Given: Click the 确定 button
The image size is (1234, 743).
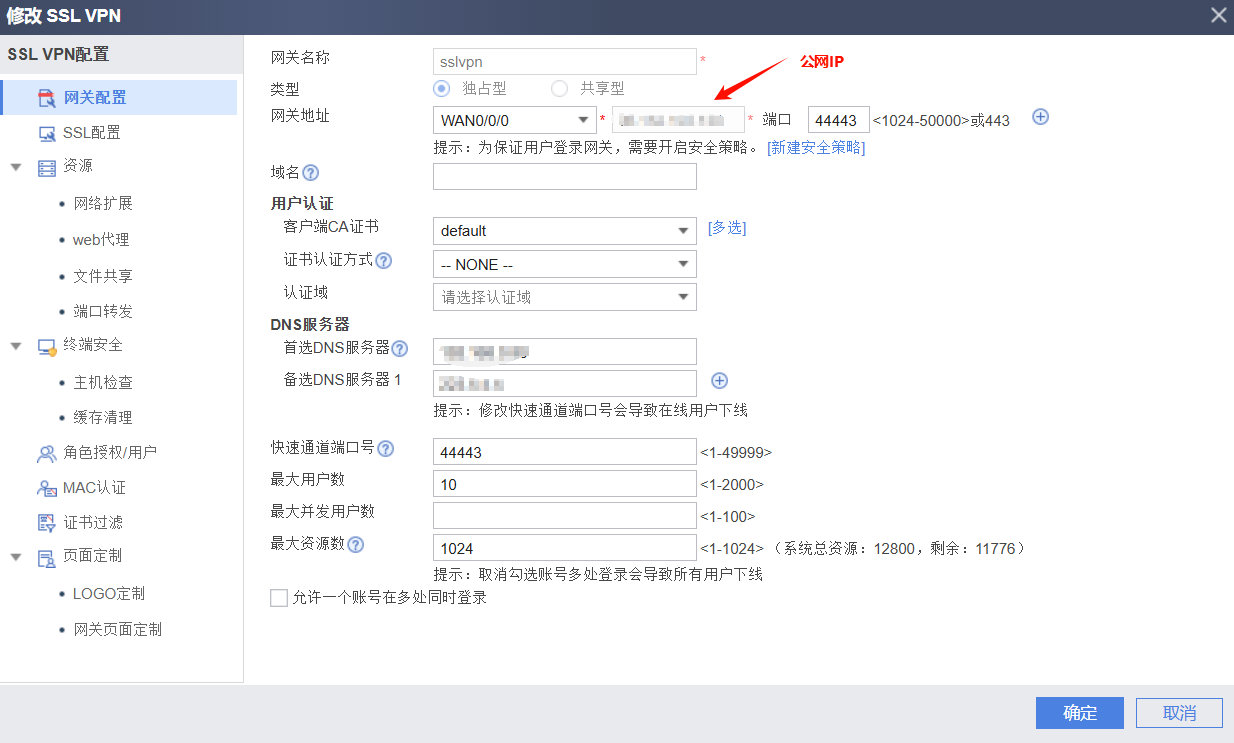Looking at the screenshot, I should click(x=1080, y=713).
